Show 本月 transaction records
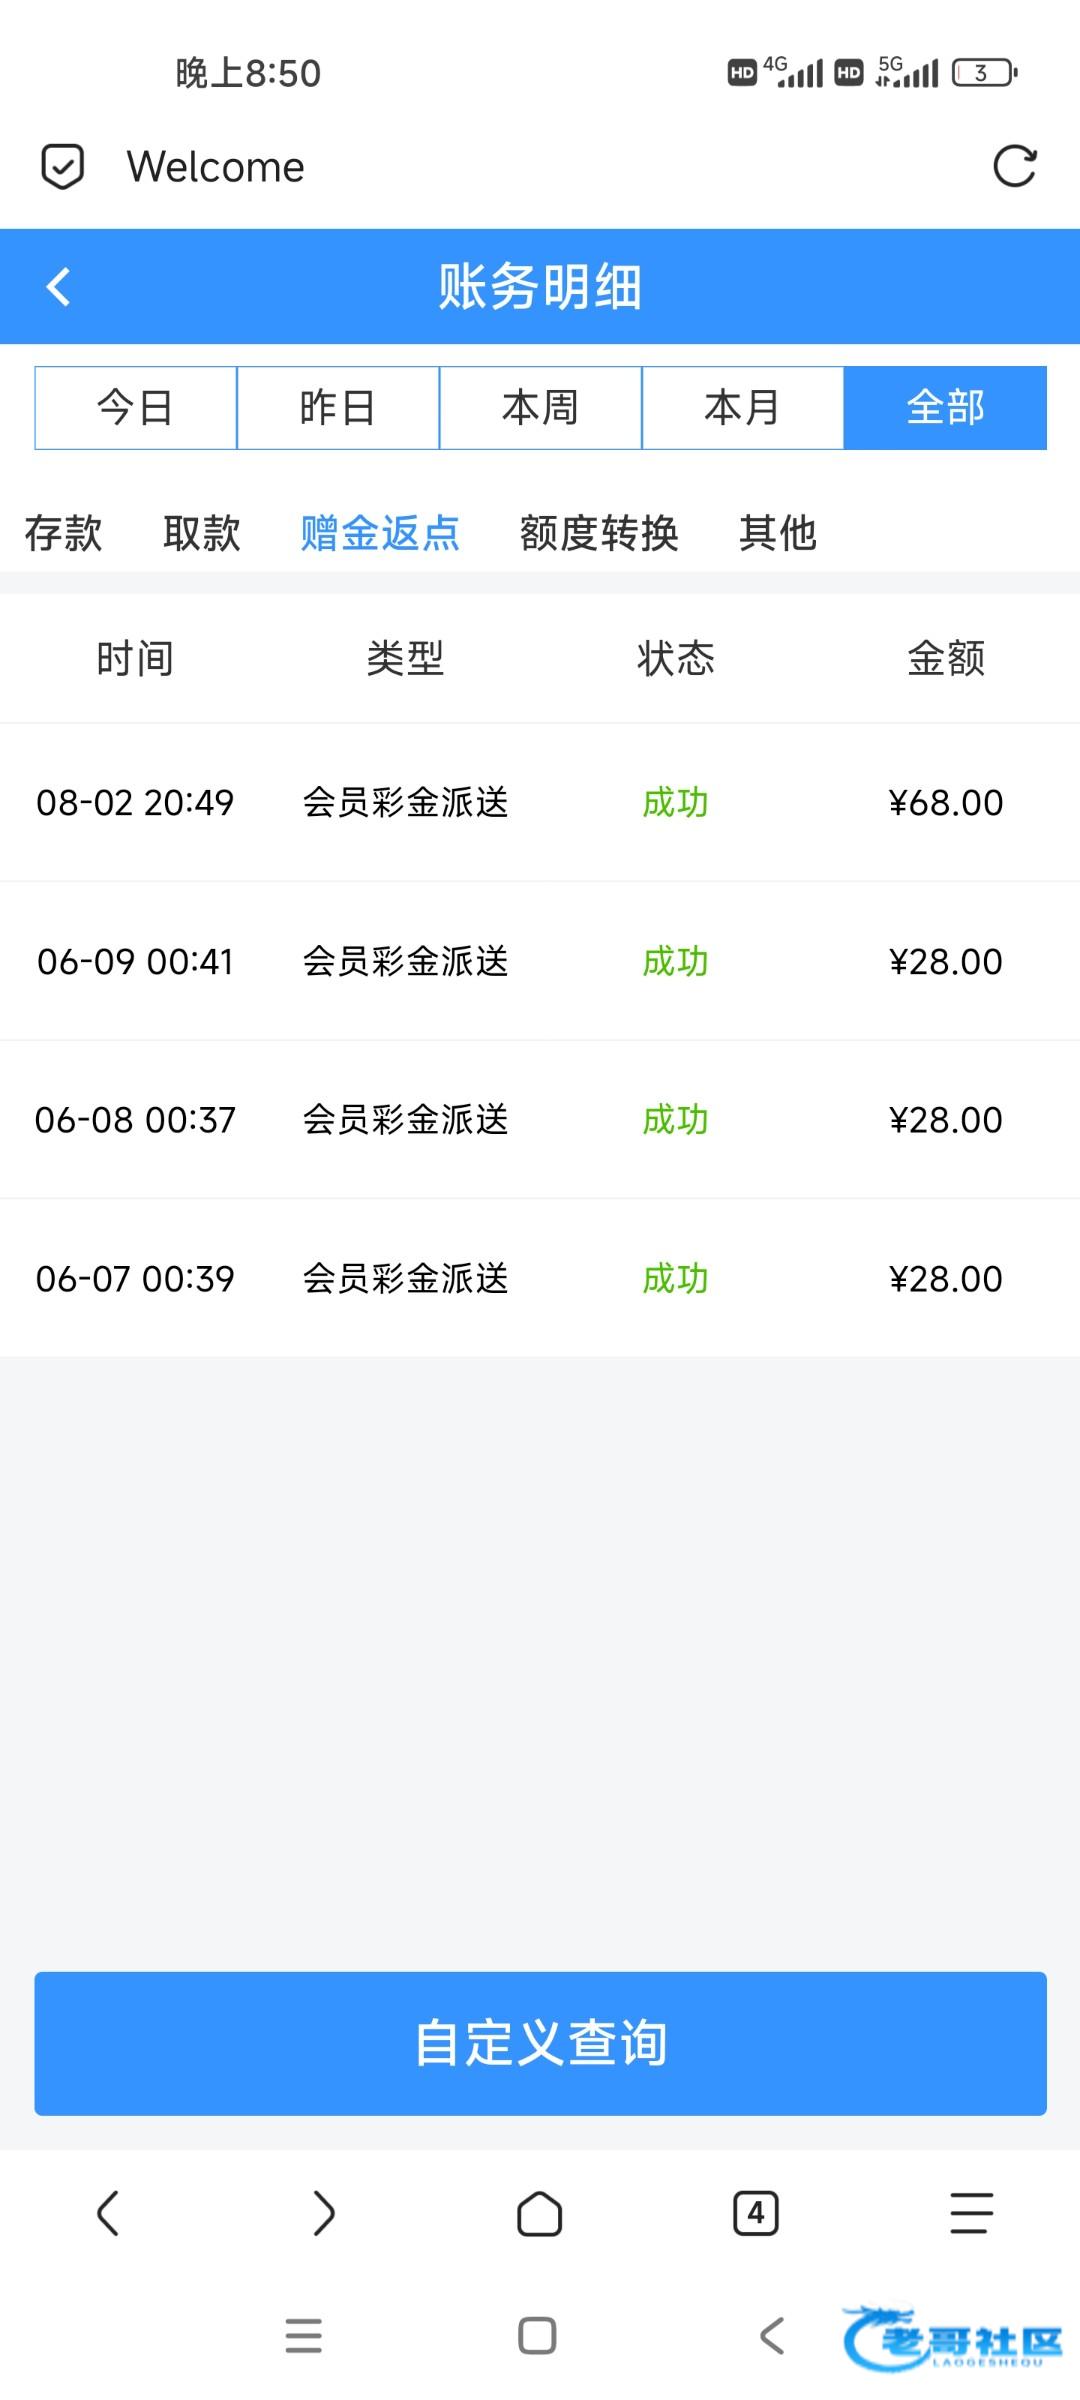This screenshot has width=1080, height=2400. pyautogui.click(x=742, y=408)
